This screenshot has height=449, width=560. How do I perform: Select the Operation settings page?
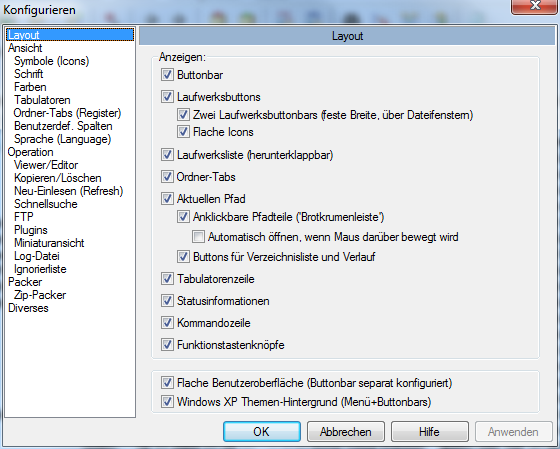tap(30, 152)
